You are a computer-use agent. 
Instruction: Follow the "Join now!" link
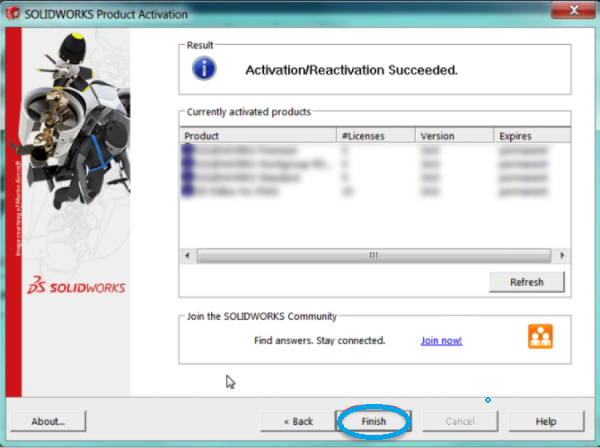pyautogui.click(x=441, y=340)
